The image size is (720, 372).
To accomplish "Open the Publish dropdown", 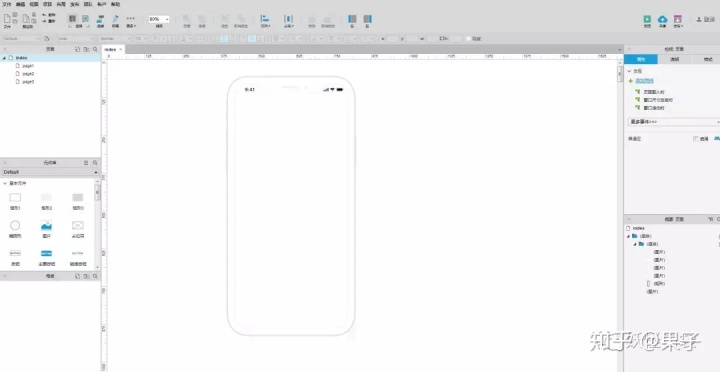I will pos(678,21).
